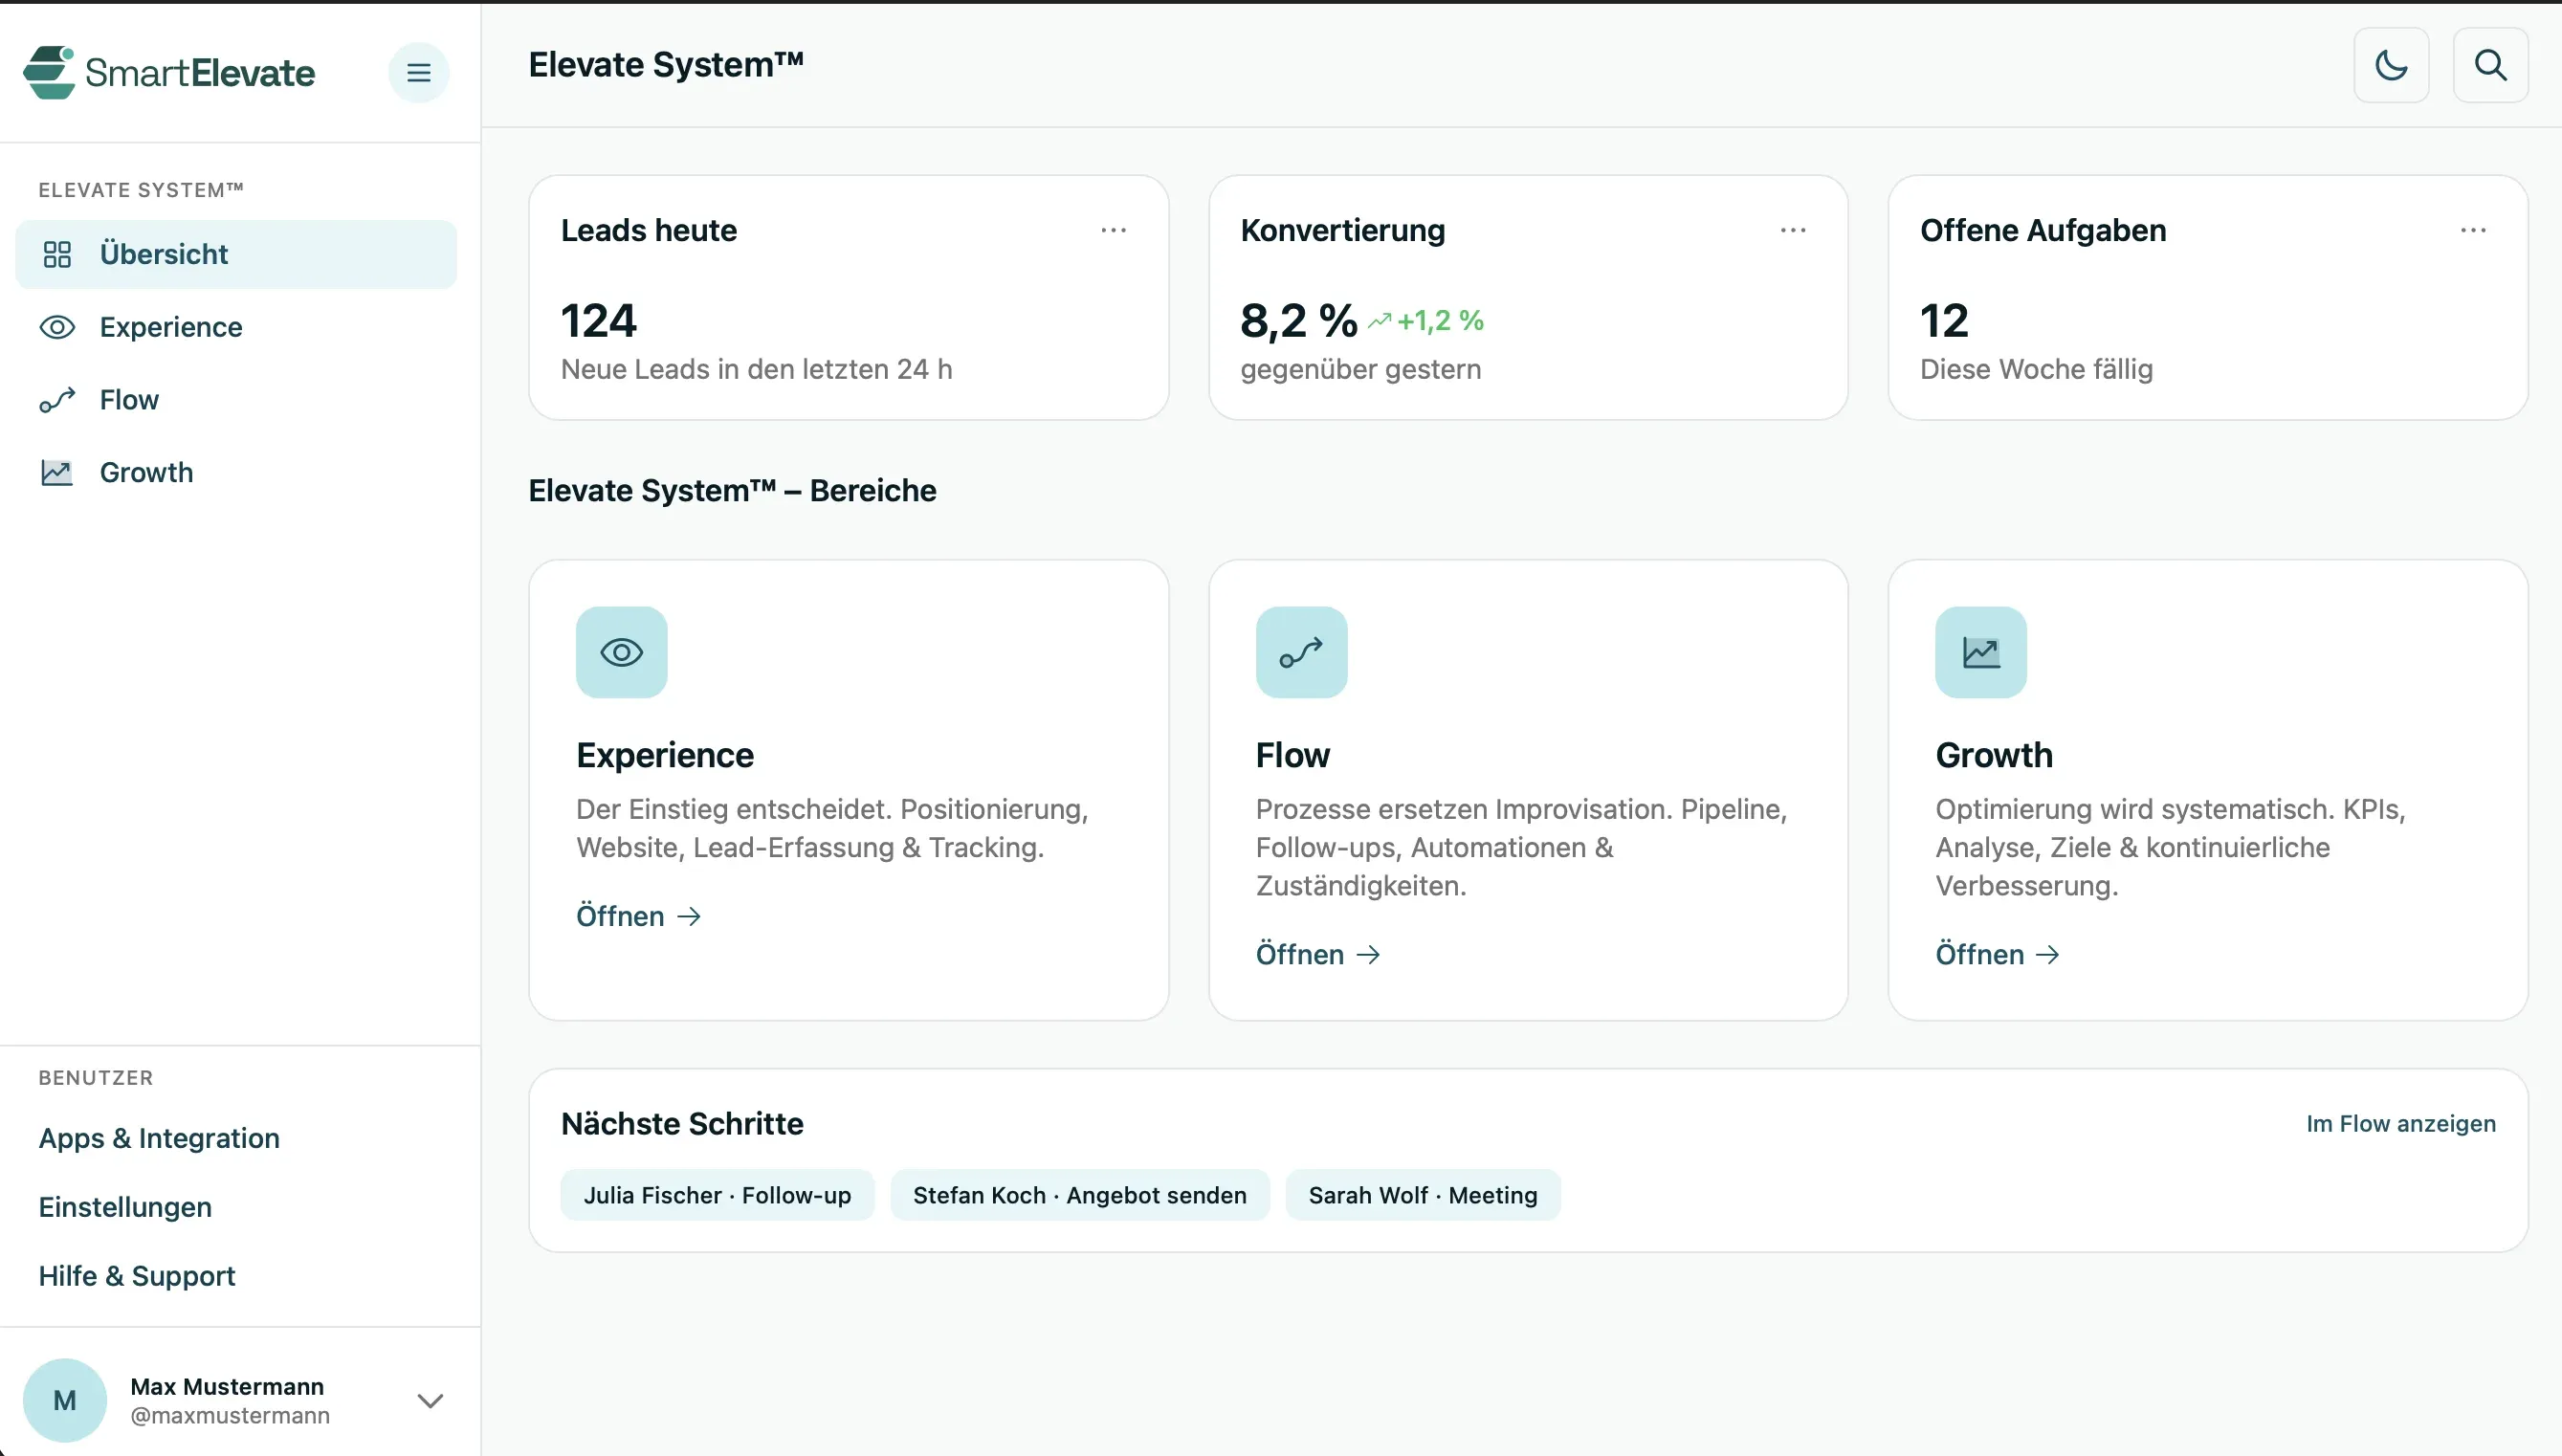Click the flow icon on the Flow card

coord(1300,652)
